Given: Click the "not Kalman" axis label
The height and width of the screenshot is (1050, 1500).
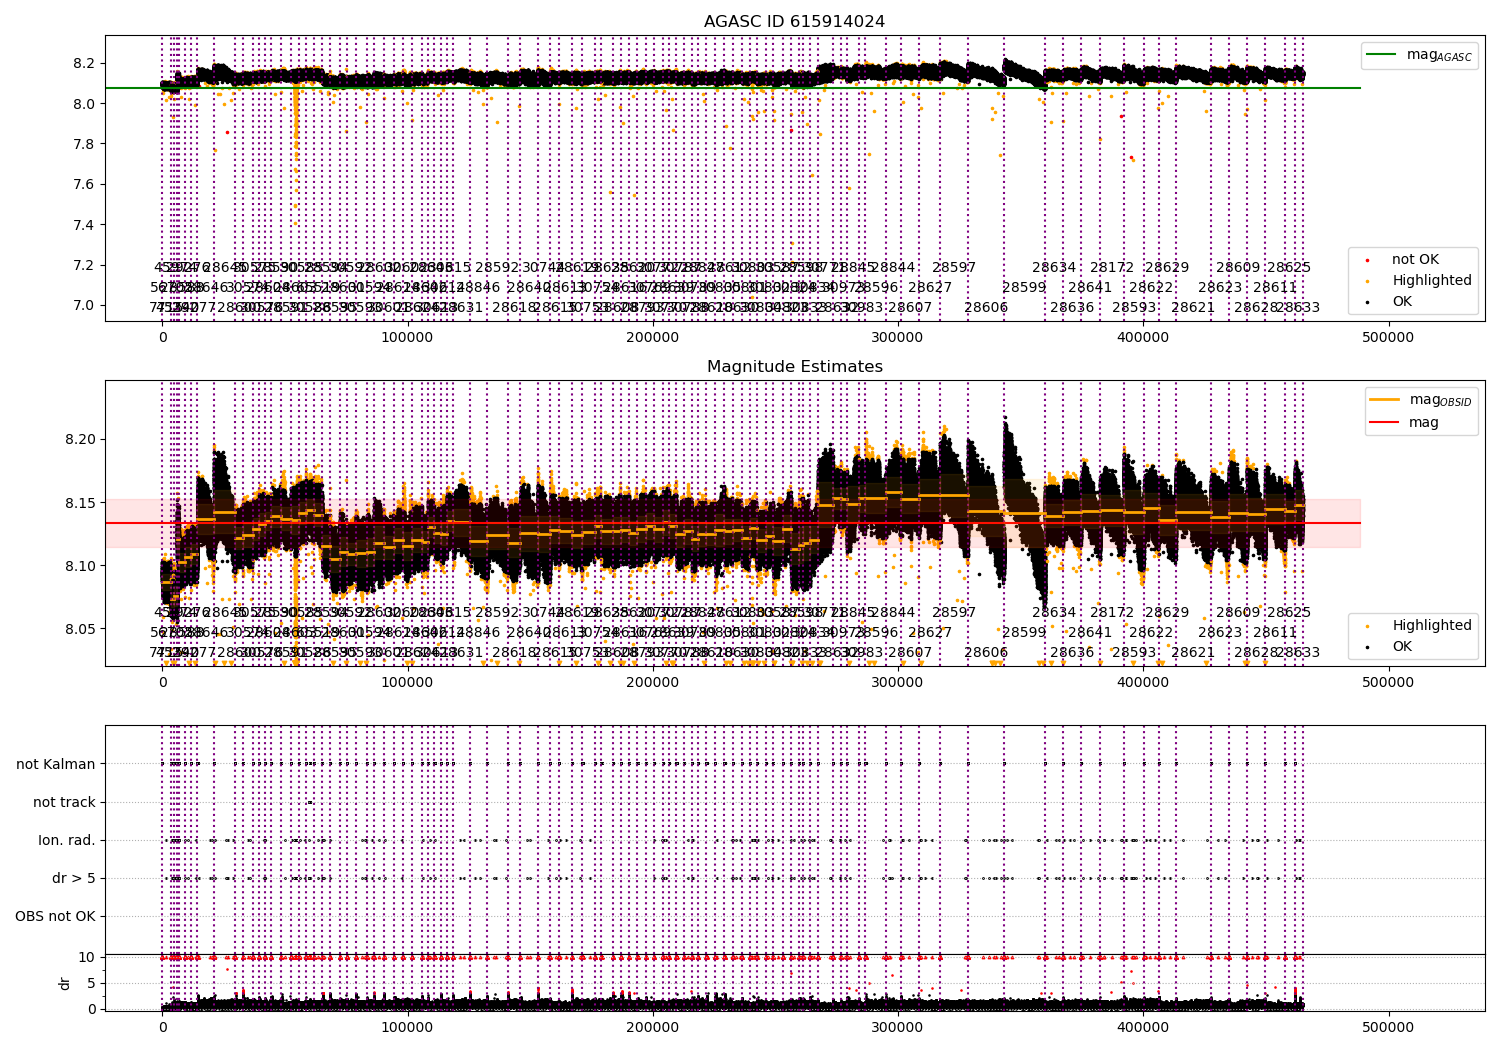Looking at the screenshot, I should (56, 764).
